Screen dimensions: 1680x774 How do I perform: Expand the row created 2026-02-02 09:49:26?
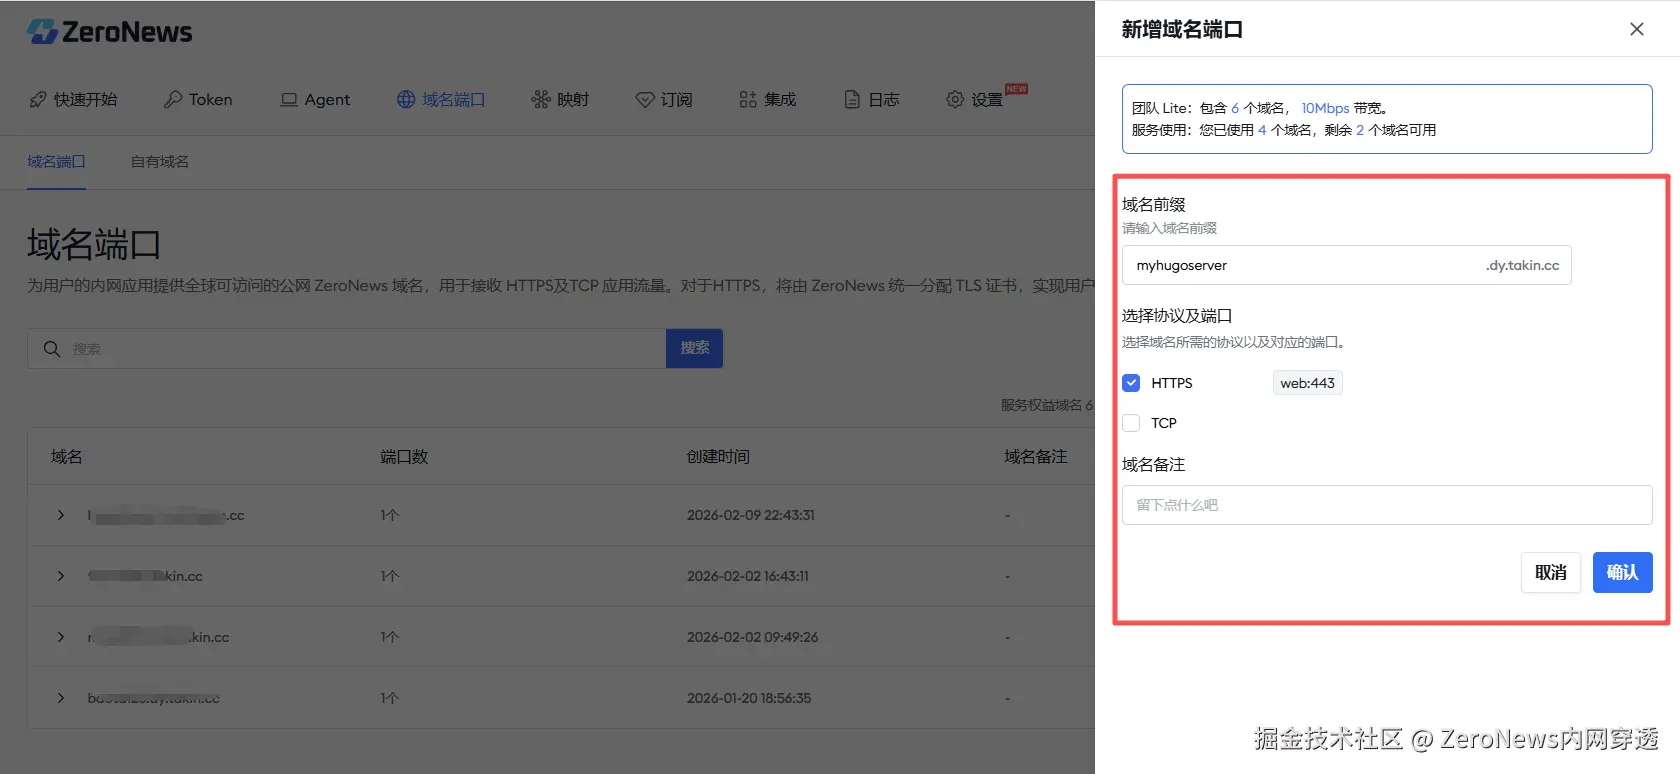point(60,637)
